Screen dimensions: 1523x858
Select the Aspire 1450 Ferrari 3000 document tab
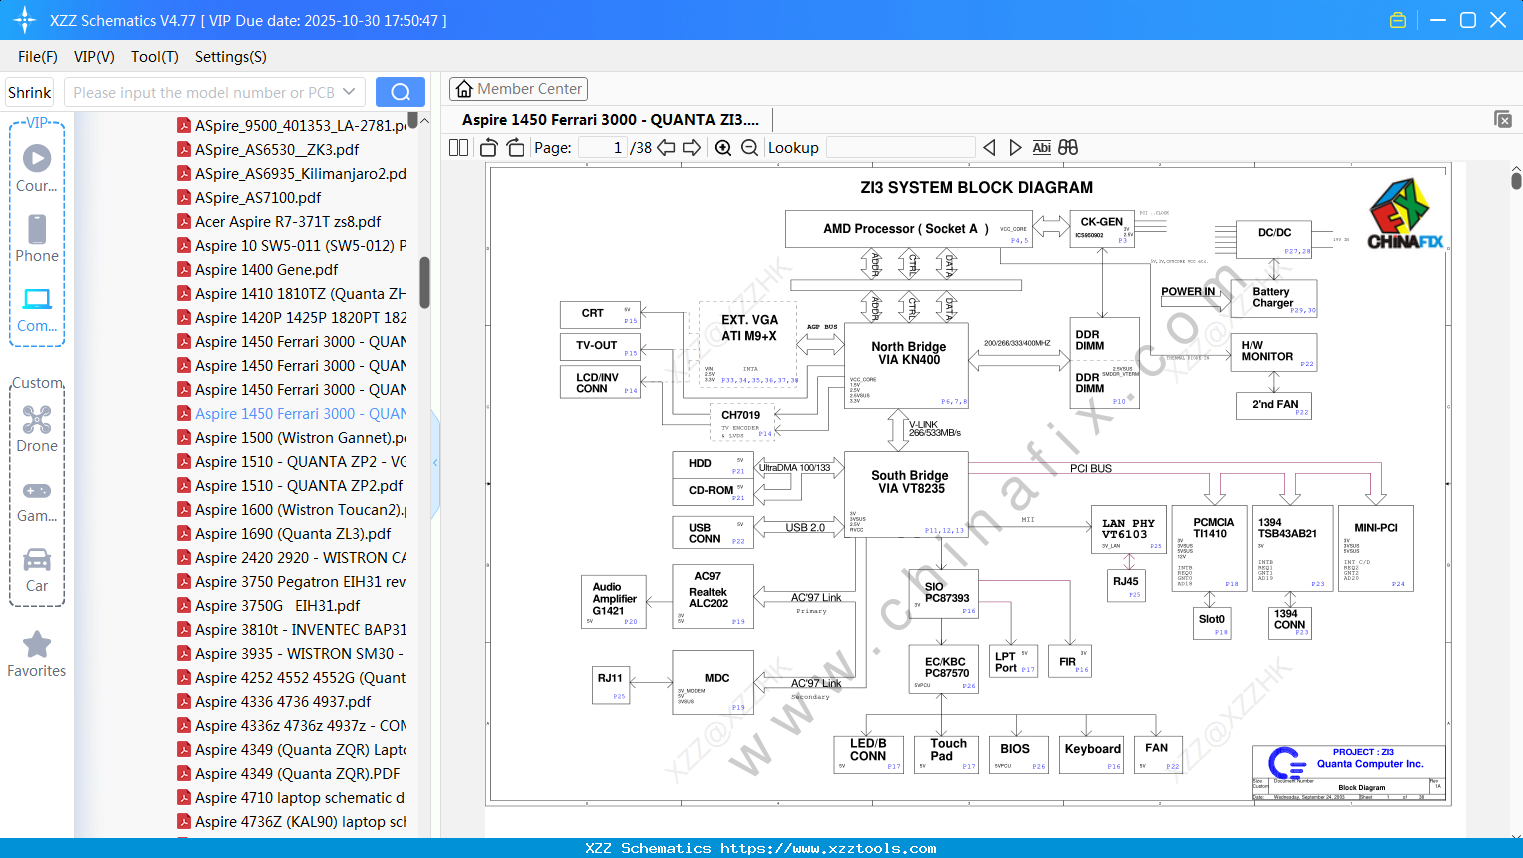[610, 120]
